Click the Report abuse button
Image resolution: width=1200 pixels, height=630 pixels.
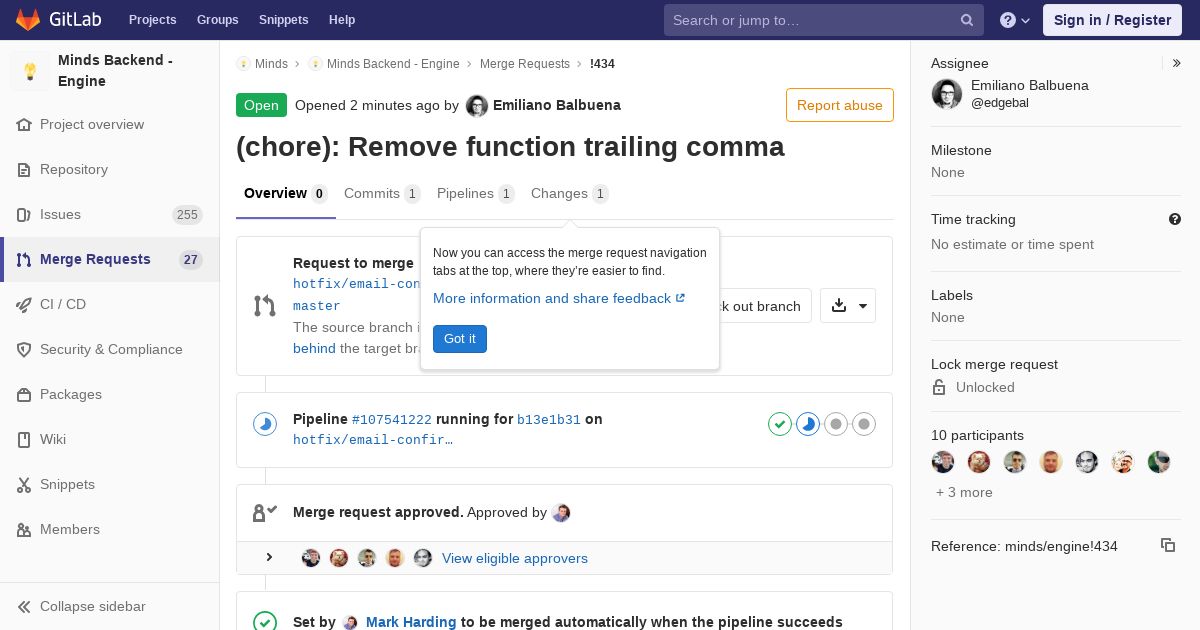tap(839, 105)
